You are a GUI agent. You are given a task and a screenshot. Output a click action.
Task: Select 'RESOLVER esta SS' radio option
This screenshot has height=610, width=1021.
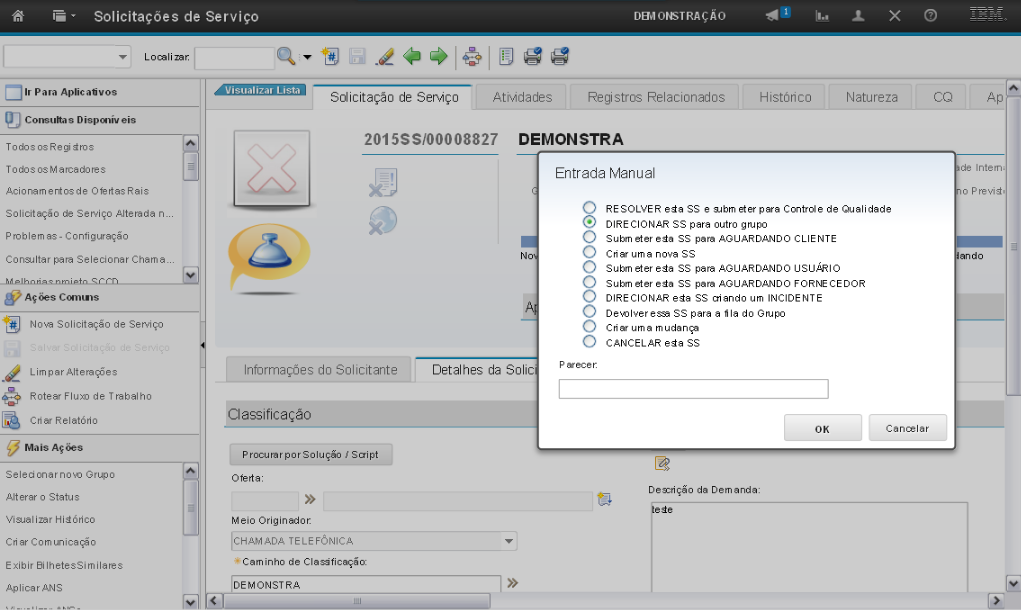click(x=589, y=208)
